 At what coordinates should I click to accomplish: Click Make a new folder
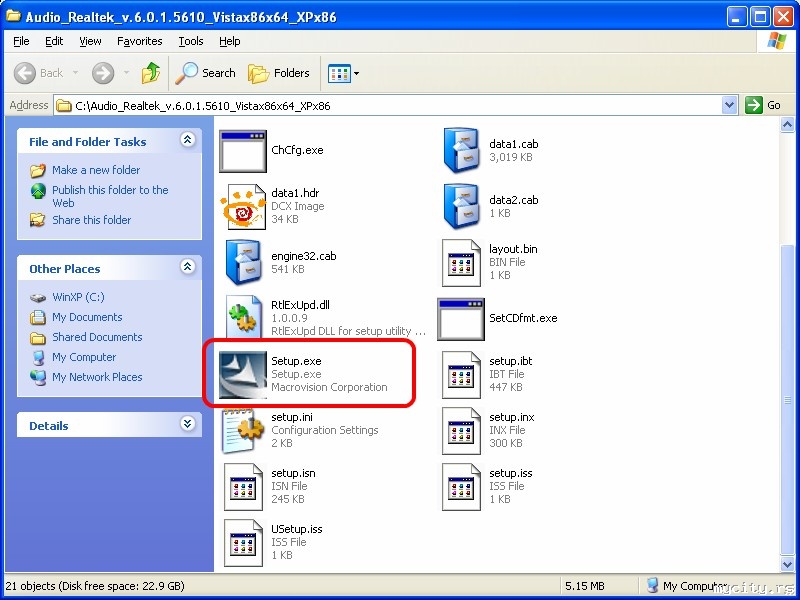pos(96,170)
